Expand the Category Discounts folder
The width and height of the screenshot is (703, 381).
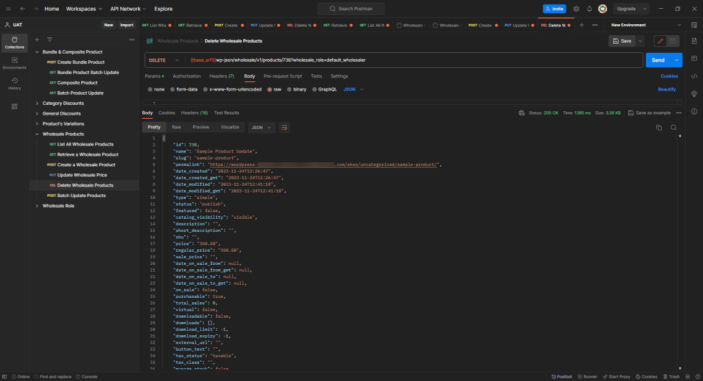[63, 103]
